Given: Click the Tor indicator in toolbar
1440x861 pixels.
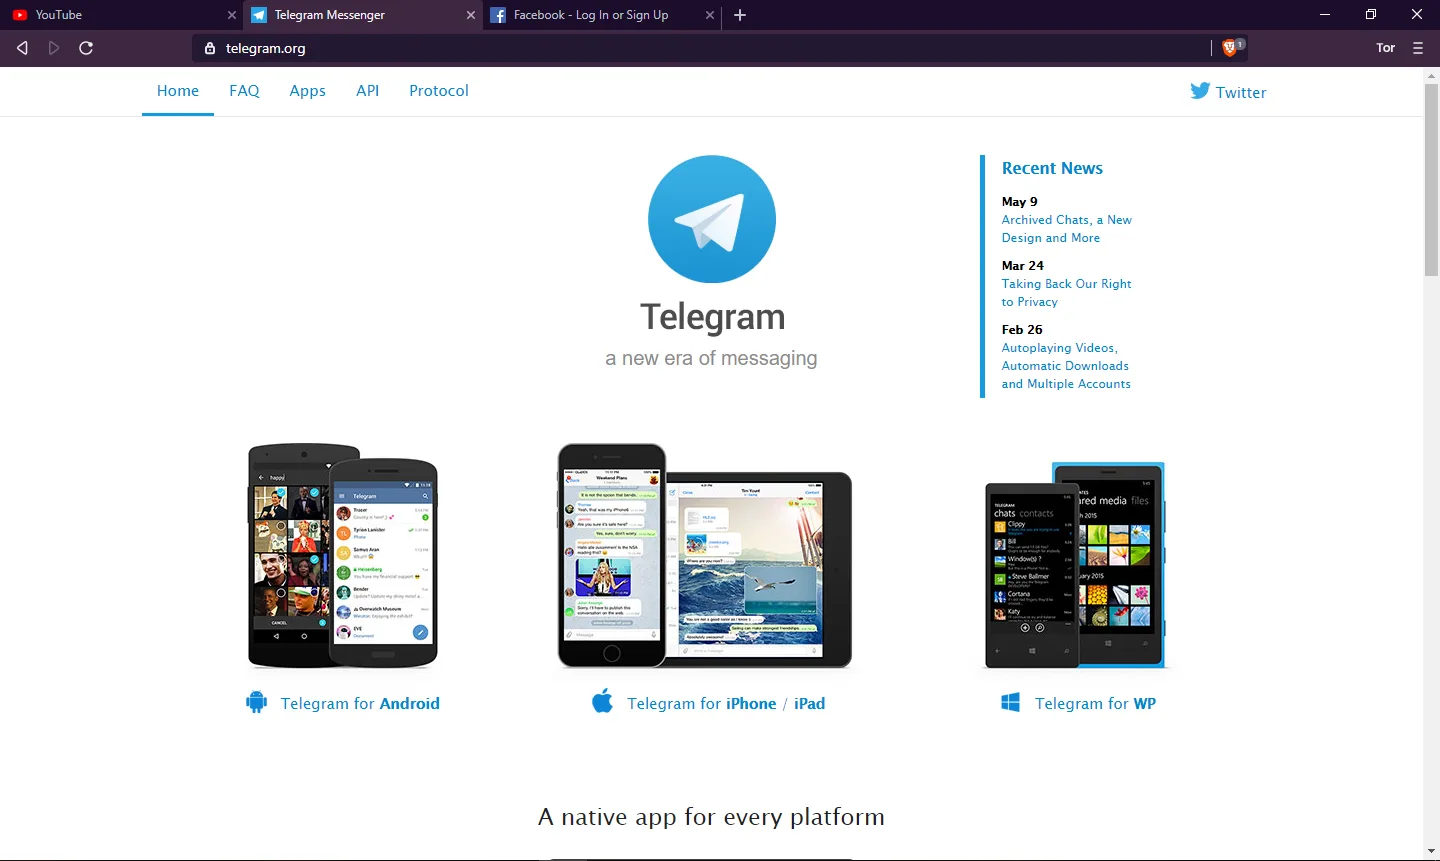Looking at the screenshot, I should click(x=1385, y=48).
